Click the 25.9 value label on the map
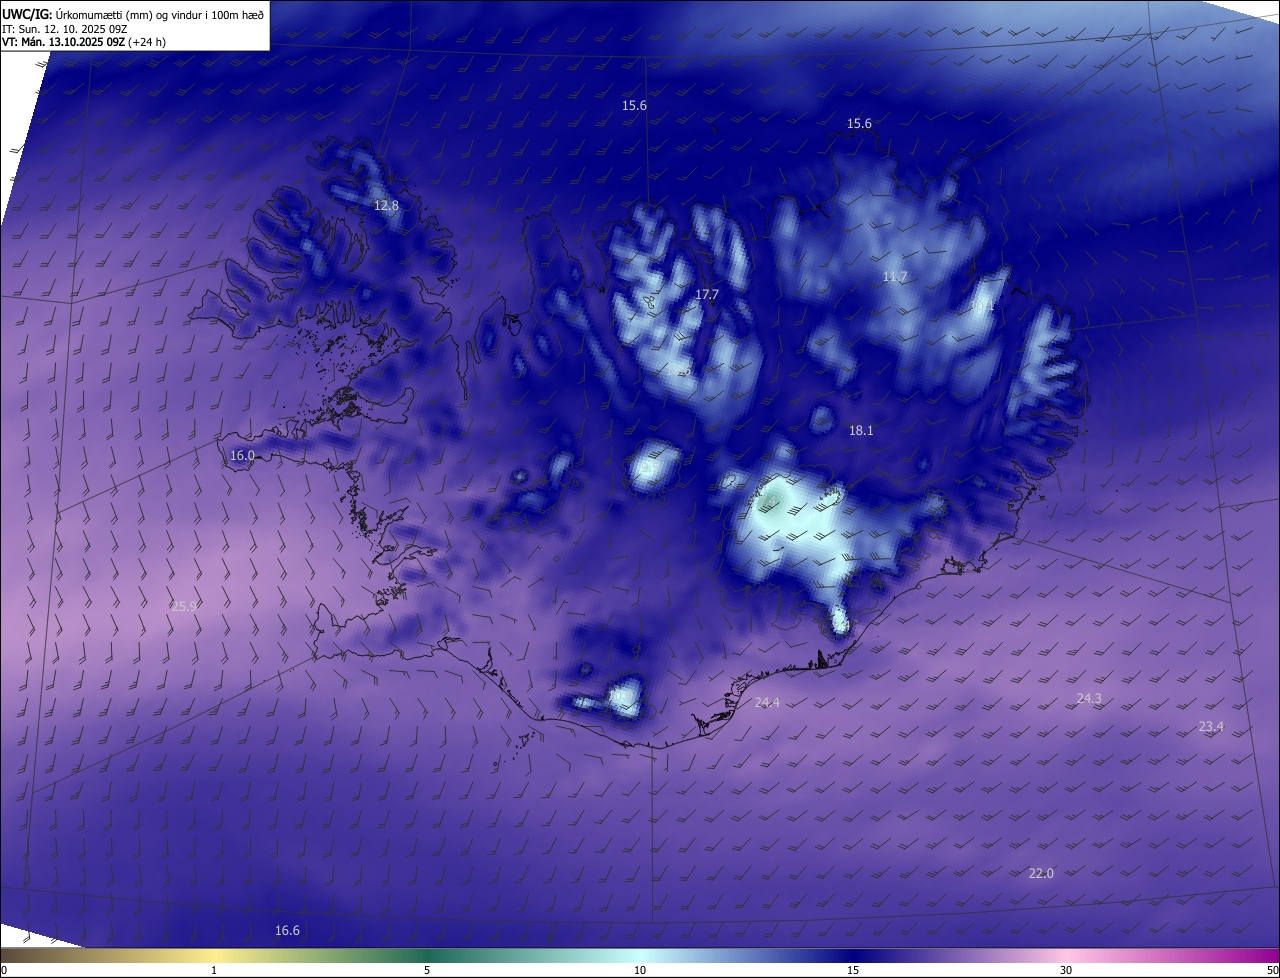The width and height of the screenshot is (1280, 978). pos(184,606)
